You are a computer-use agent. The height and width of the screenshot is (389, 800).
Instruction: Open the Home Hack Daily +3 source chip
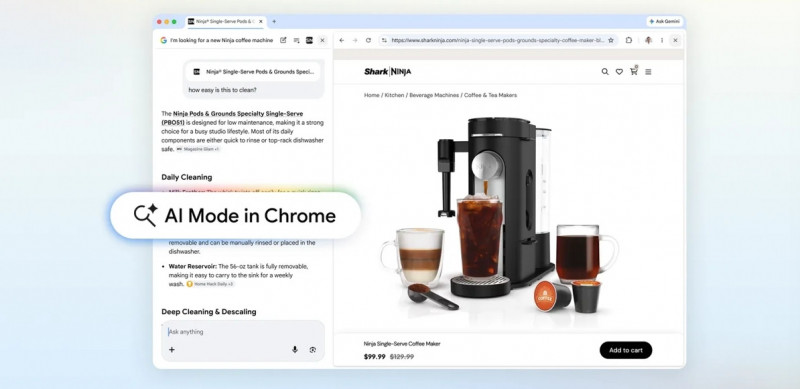(x=210, y=284)
